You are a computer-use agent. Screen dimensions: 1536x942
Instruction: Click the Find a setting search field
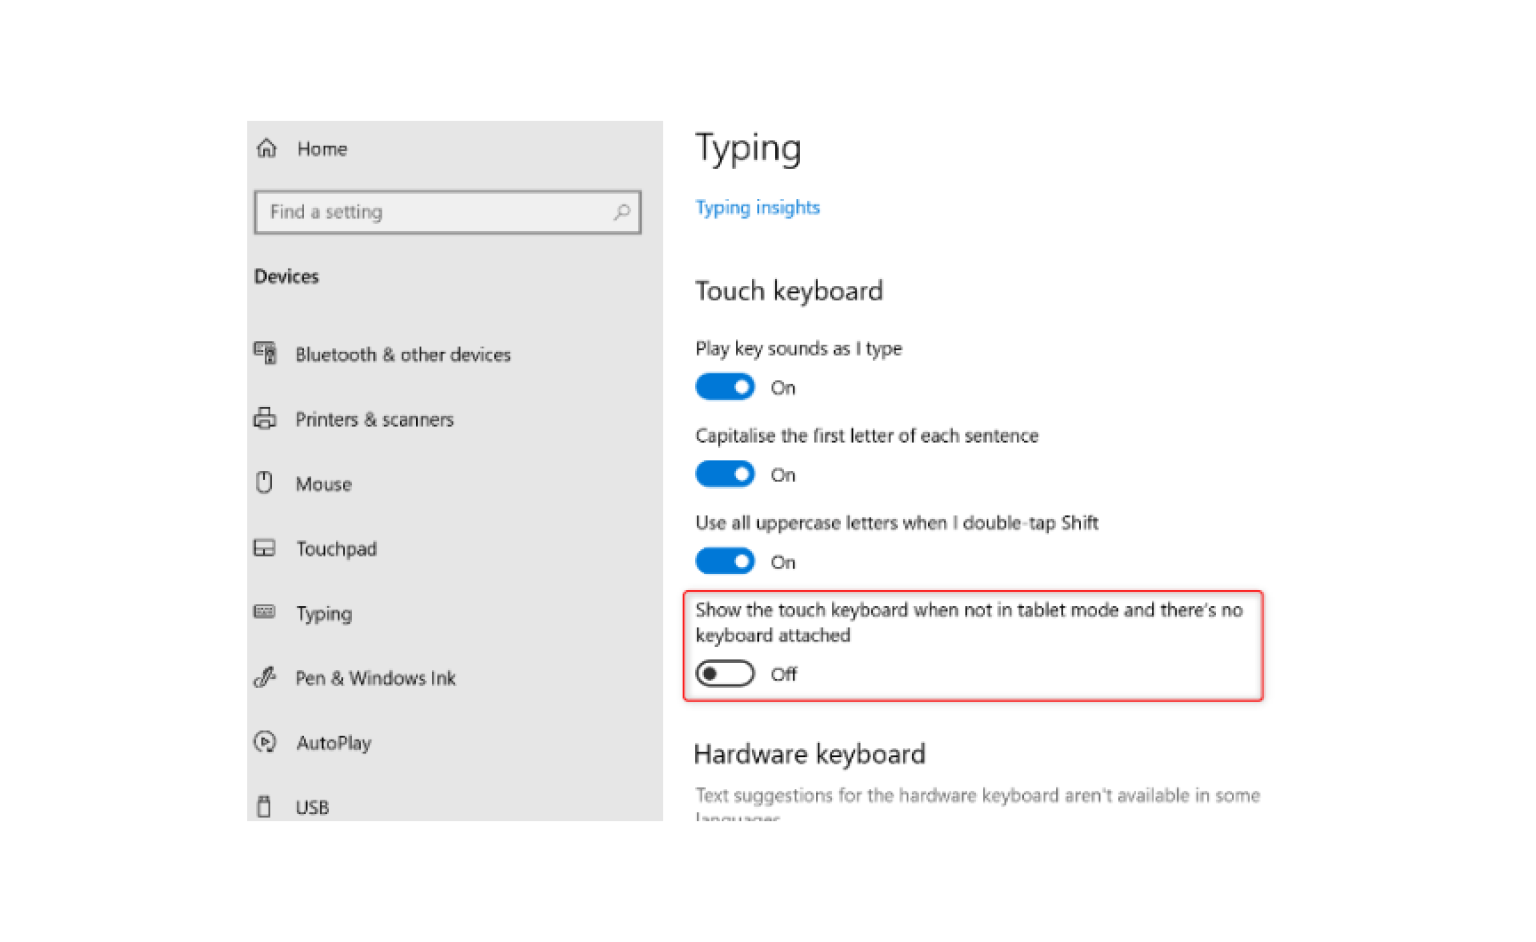(435, 212)
